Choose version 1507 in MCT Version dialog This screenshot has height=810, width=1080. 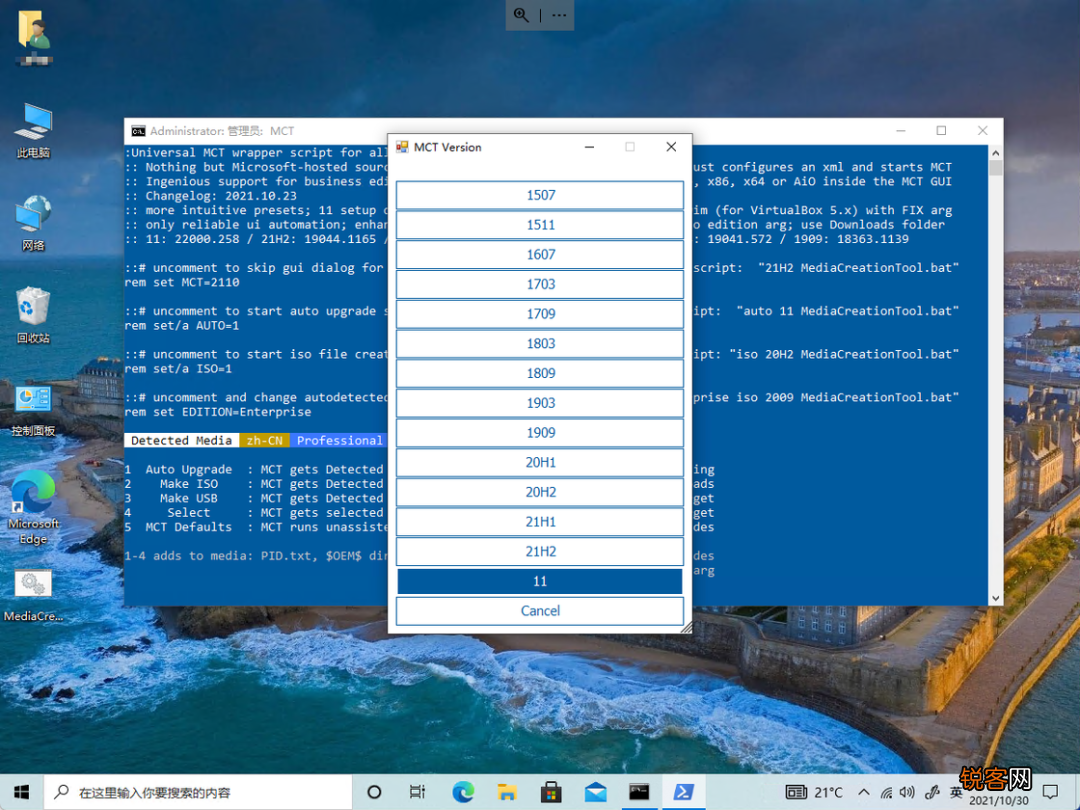(x=540, y=195)
